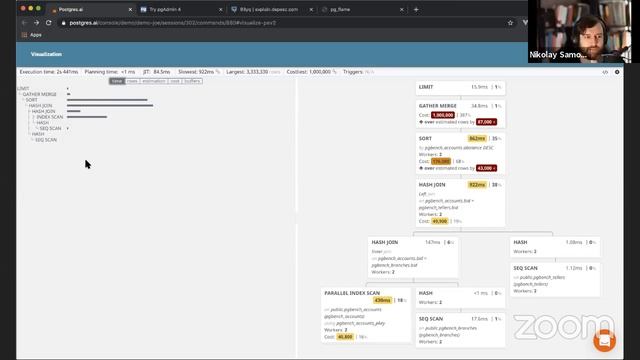Click GATHER MERGE cost badge 1,000,000

[x=443, y=115]
